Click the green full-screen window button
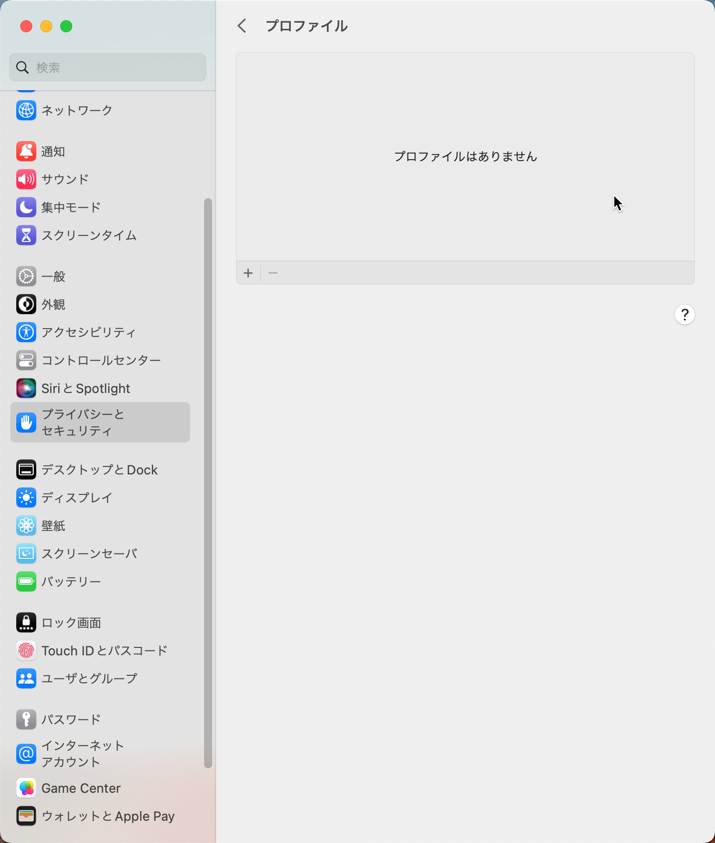 pyautogui.click(x=66, y=26)
